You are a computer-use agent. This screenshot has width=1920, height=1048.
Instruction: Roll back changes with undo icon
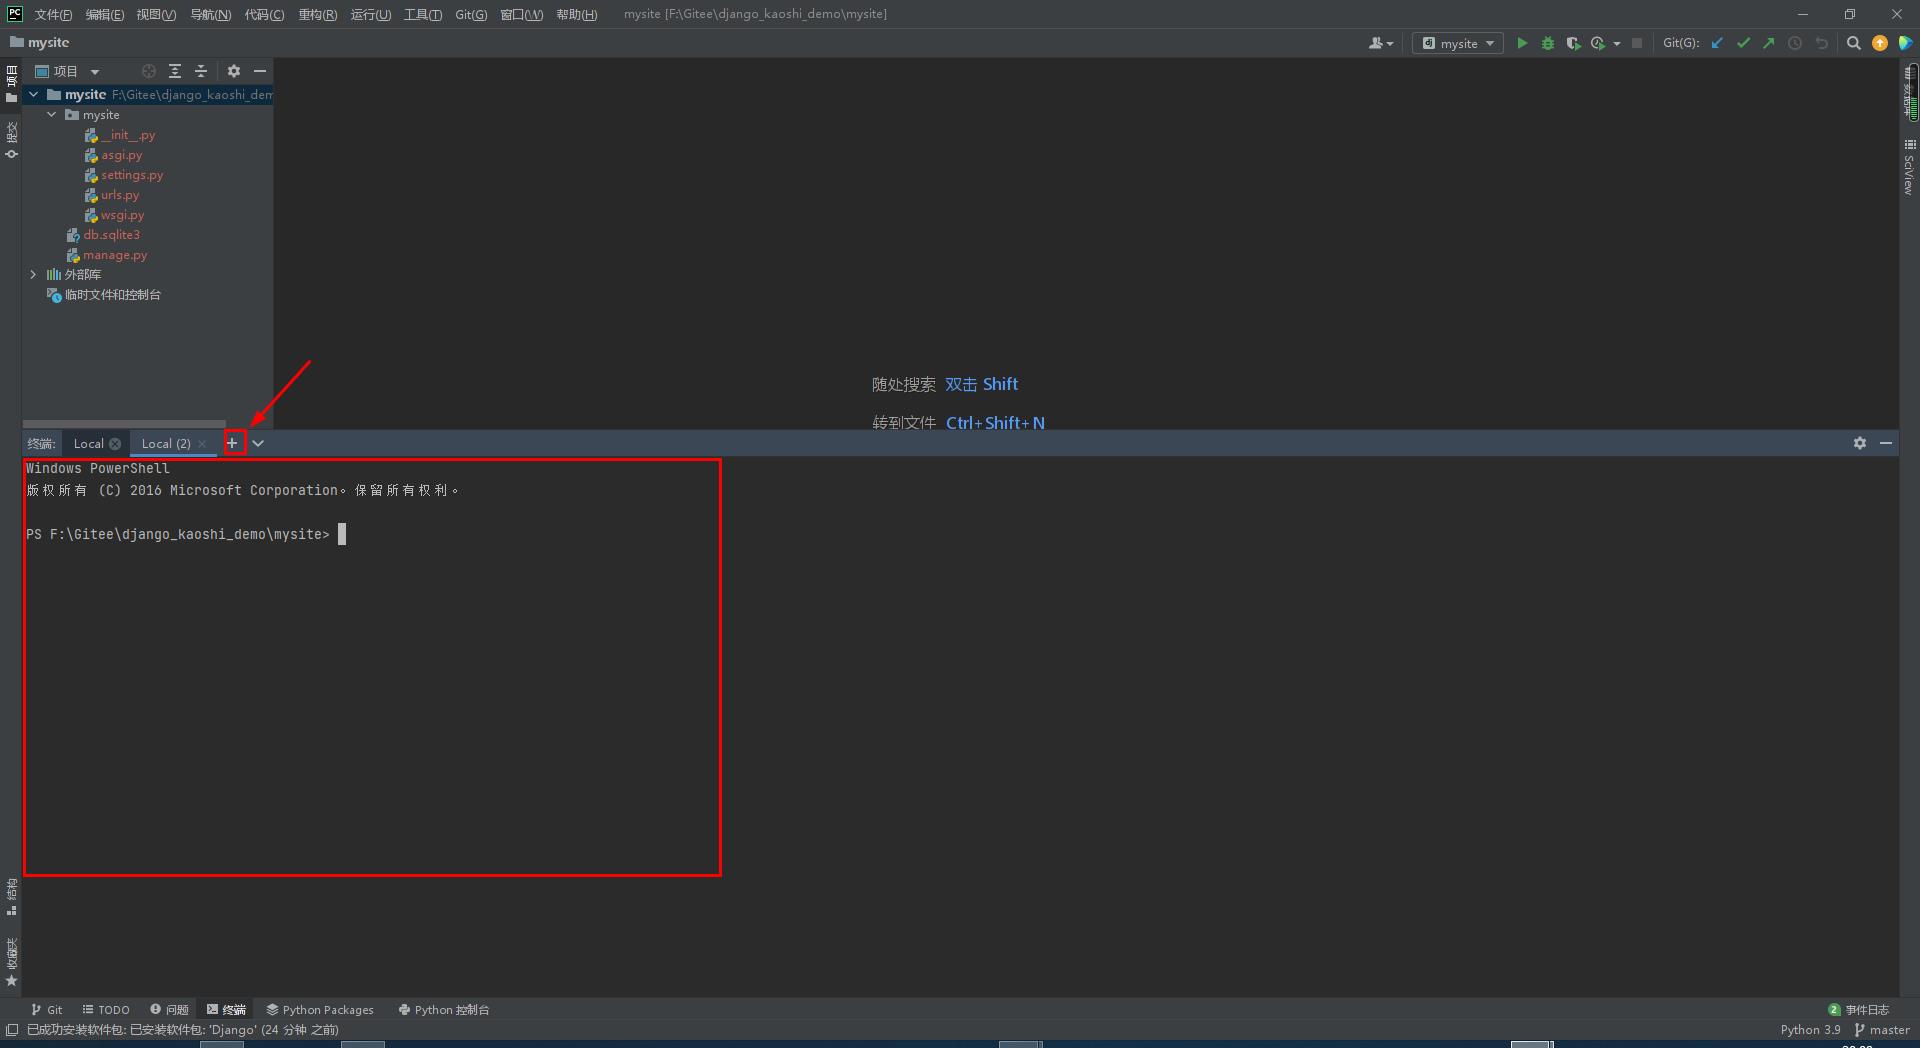pos(1821,43)
